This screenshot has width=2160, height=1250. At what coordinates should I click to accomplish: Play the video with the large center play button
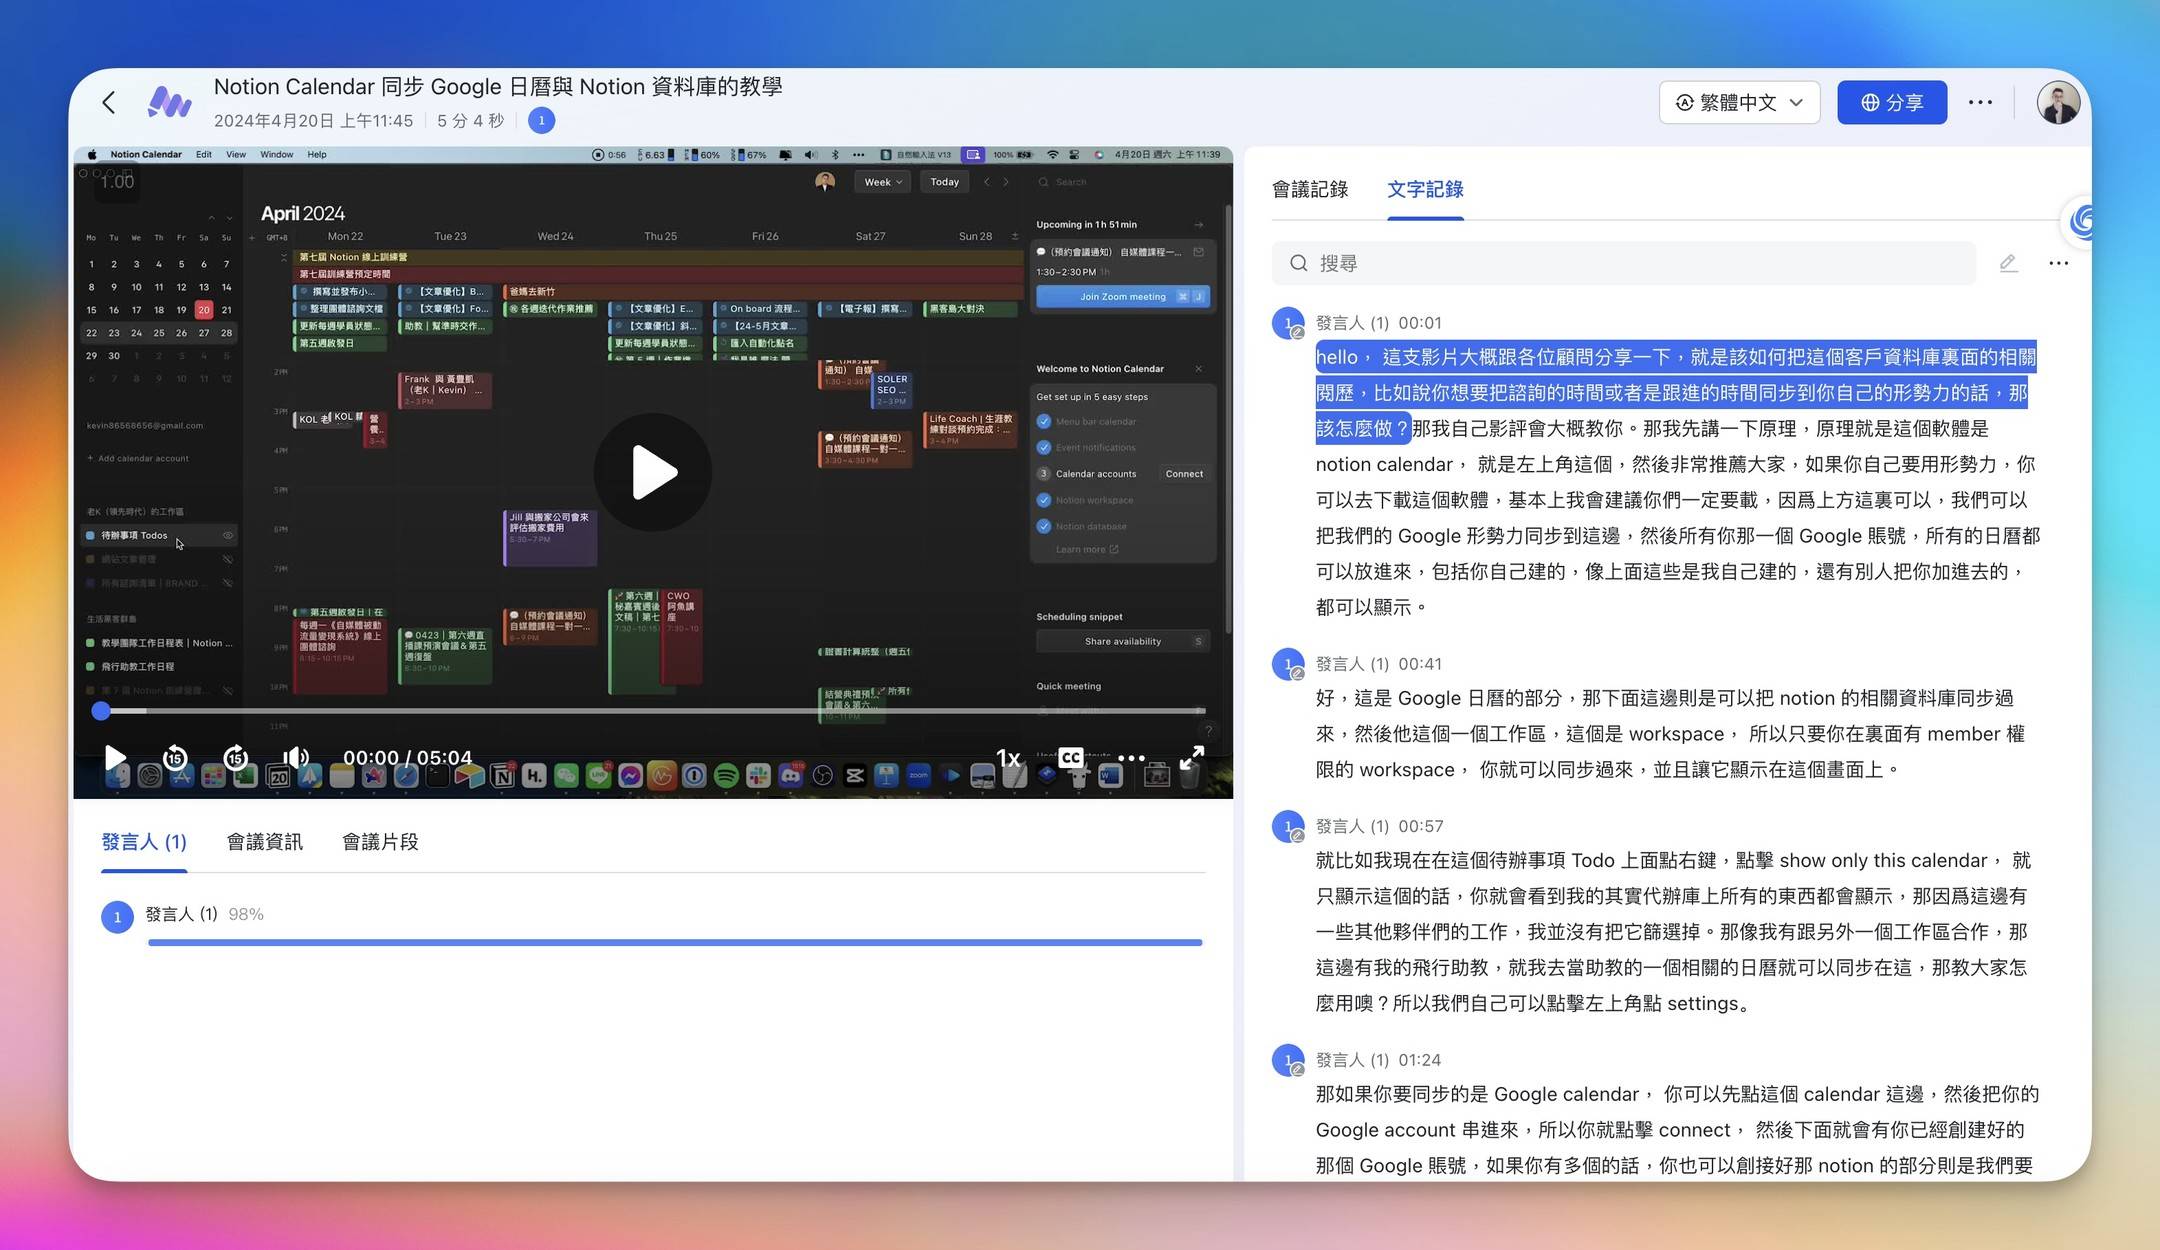click(653, 472)
